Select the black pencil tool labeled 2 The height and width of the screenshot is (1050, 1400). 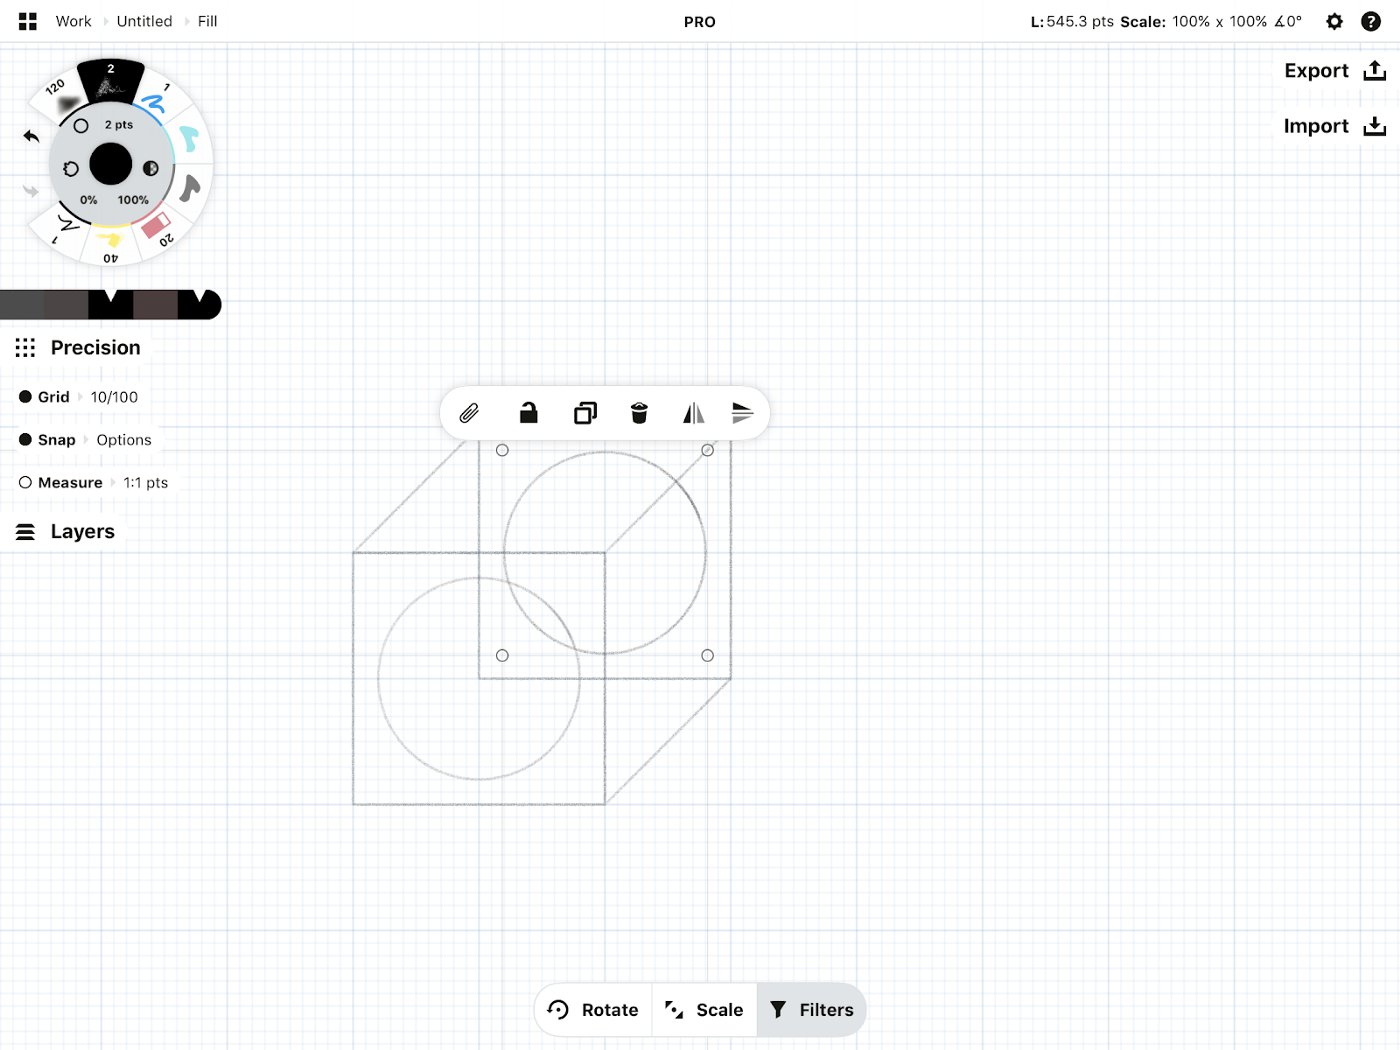click(111, 81)
